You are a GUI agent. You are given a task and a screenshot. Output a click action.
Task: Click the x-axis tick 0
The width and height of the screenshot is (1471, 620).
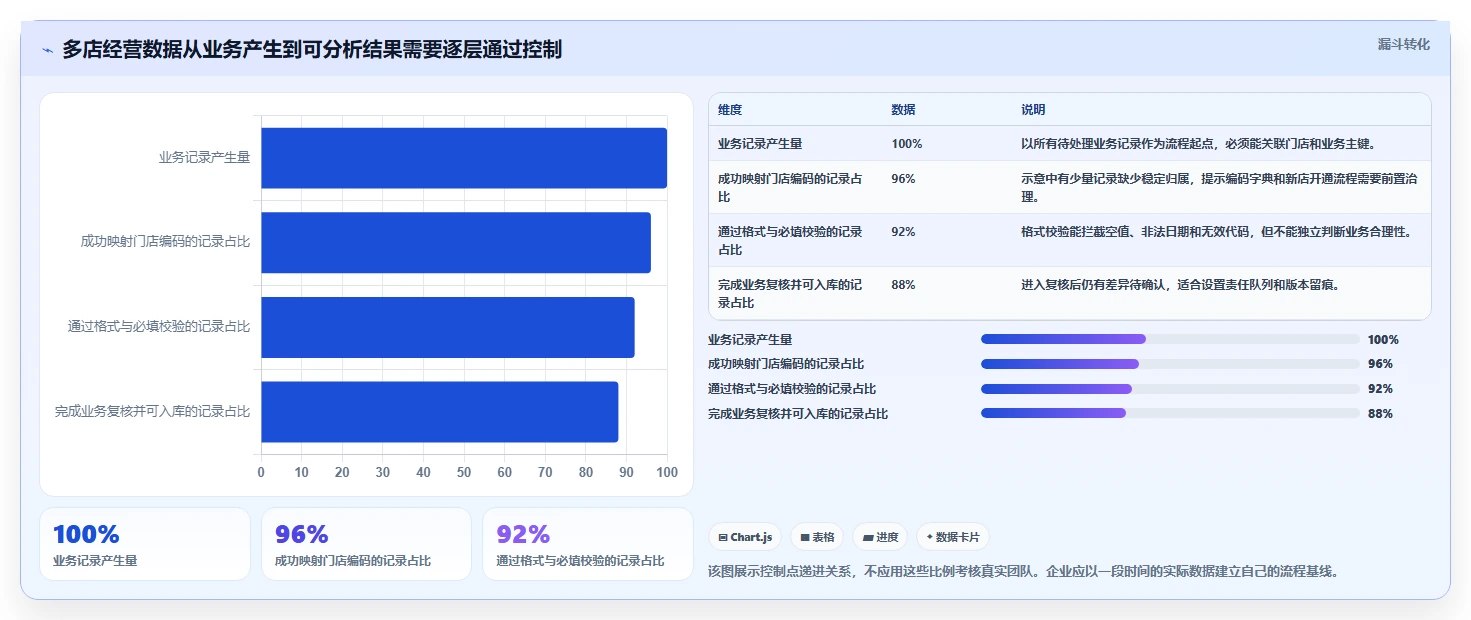[261, 472]
